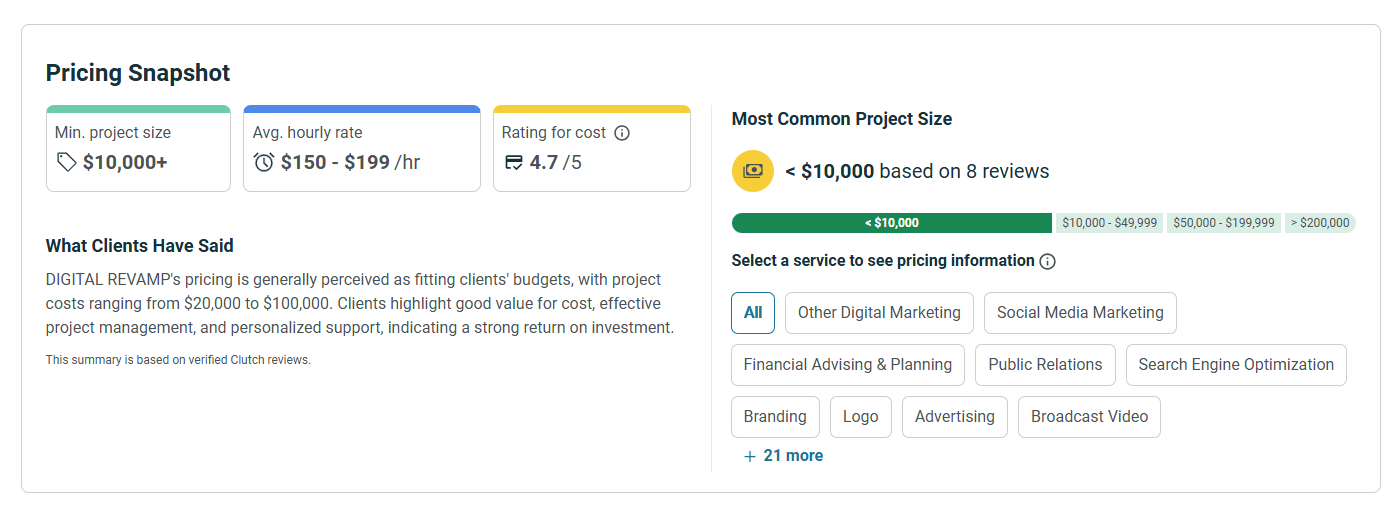
Task: Click the info icon beside Rating for cost
Action: click(622, 133)
